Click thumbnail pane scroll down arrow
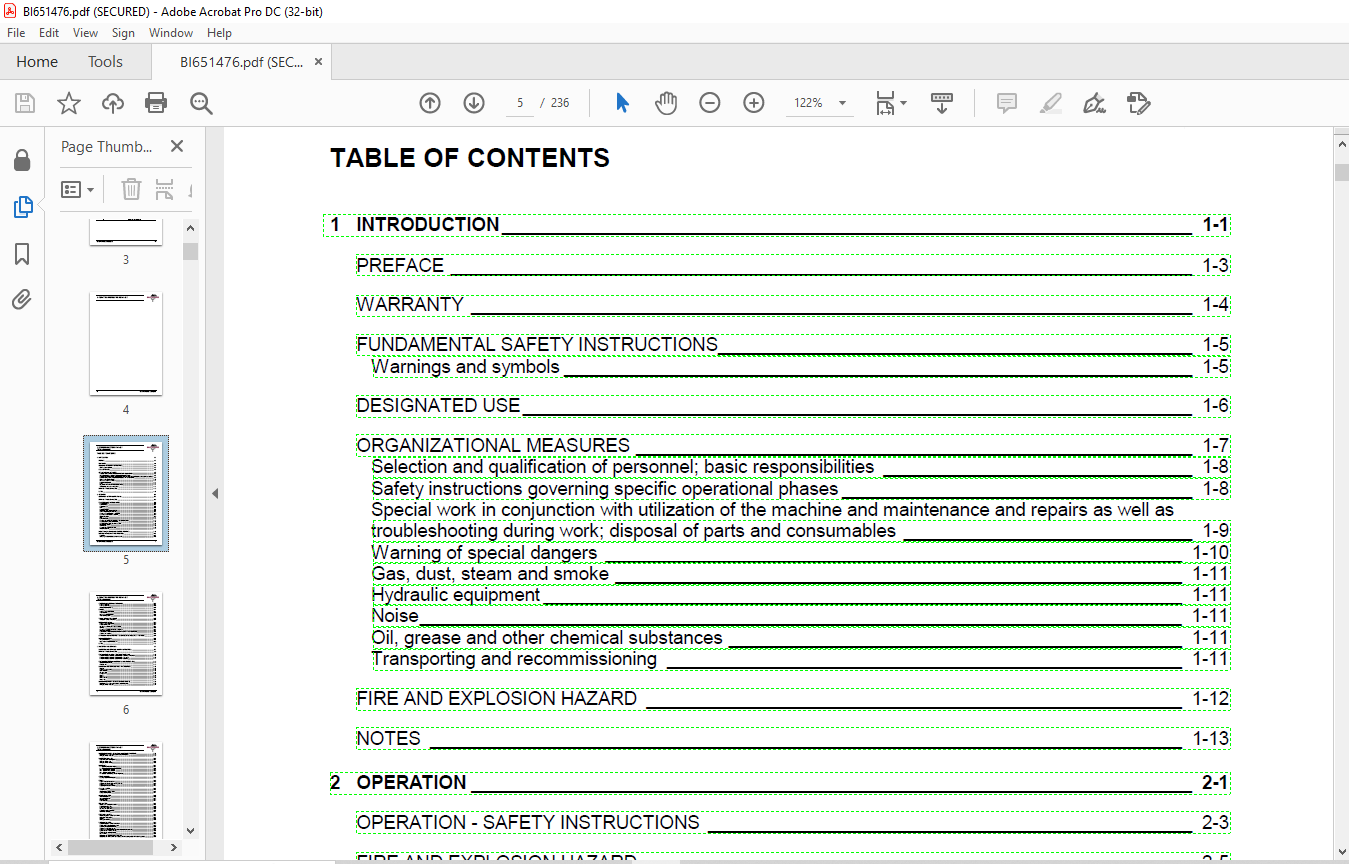The image size is (1349, 864). 190,830
